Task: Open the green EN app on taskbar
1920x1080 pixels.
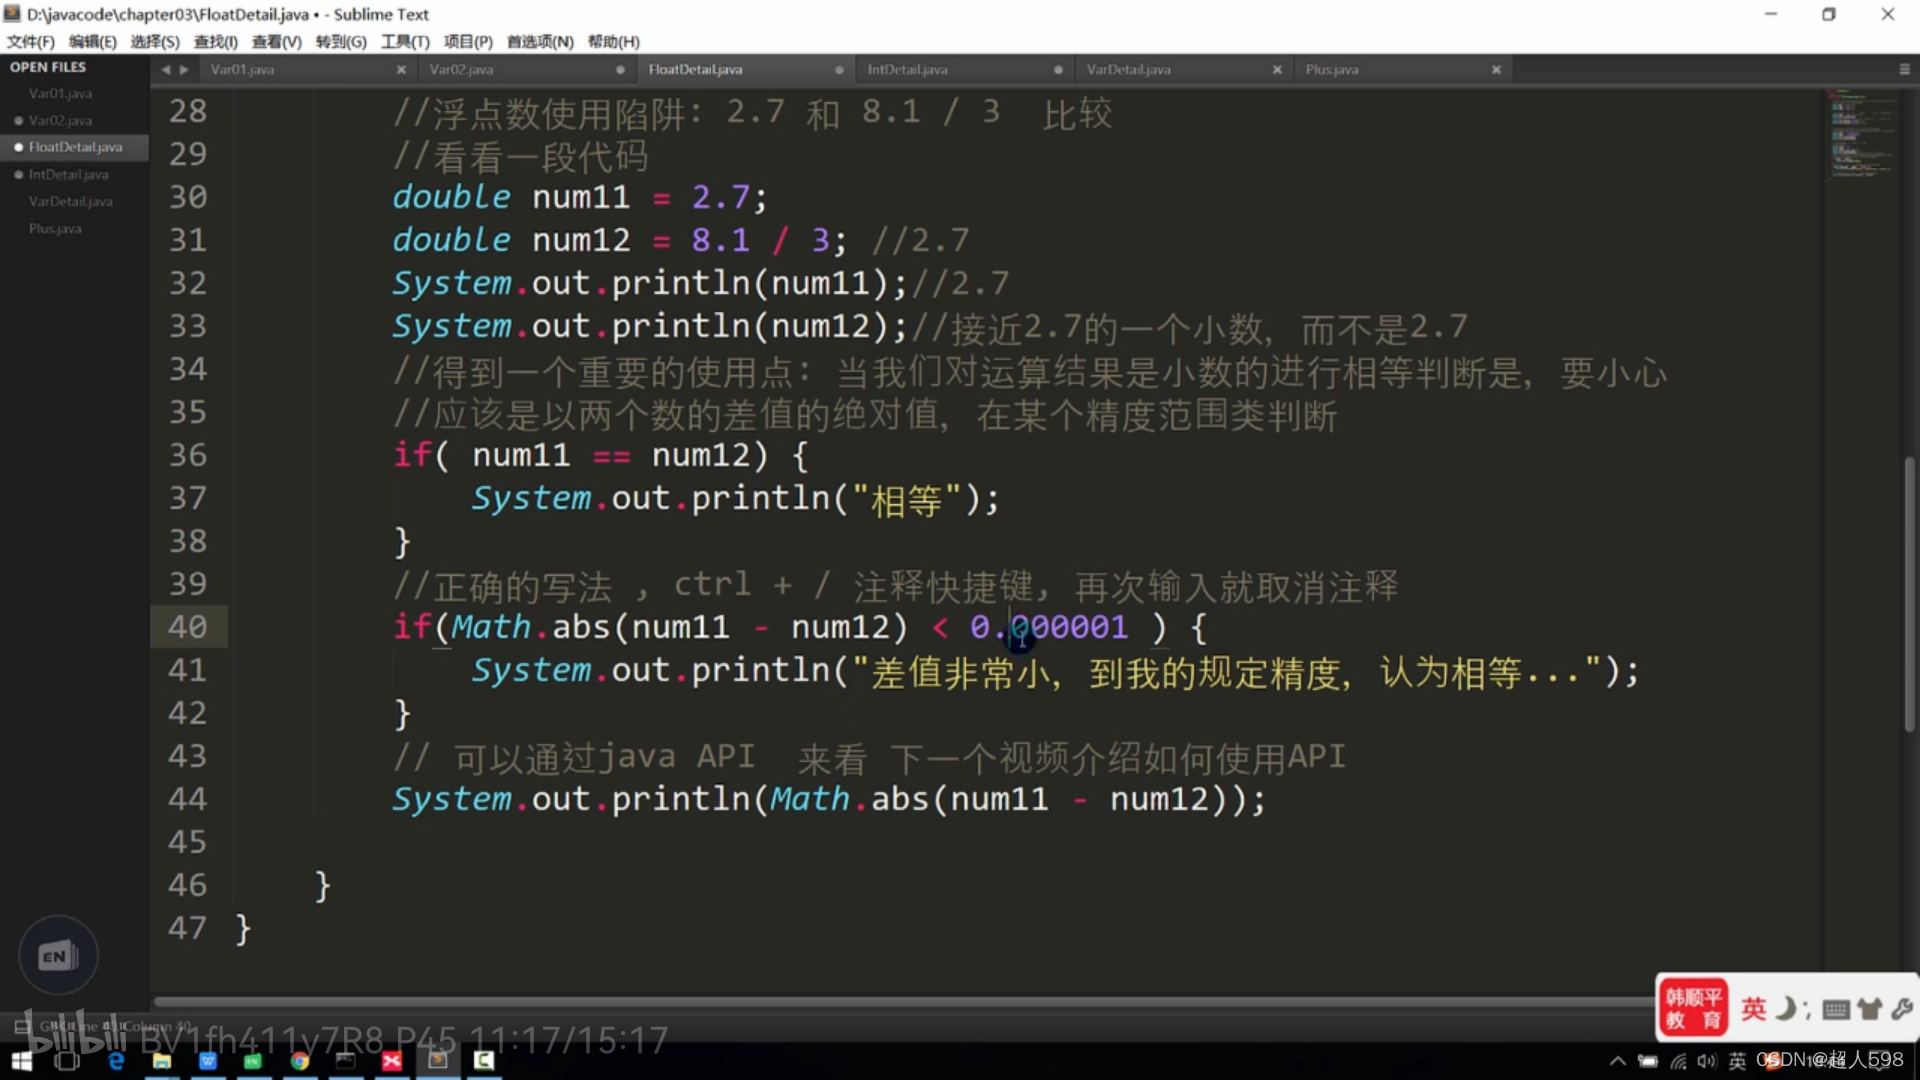Action: (253, 1061)
